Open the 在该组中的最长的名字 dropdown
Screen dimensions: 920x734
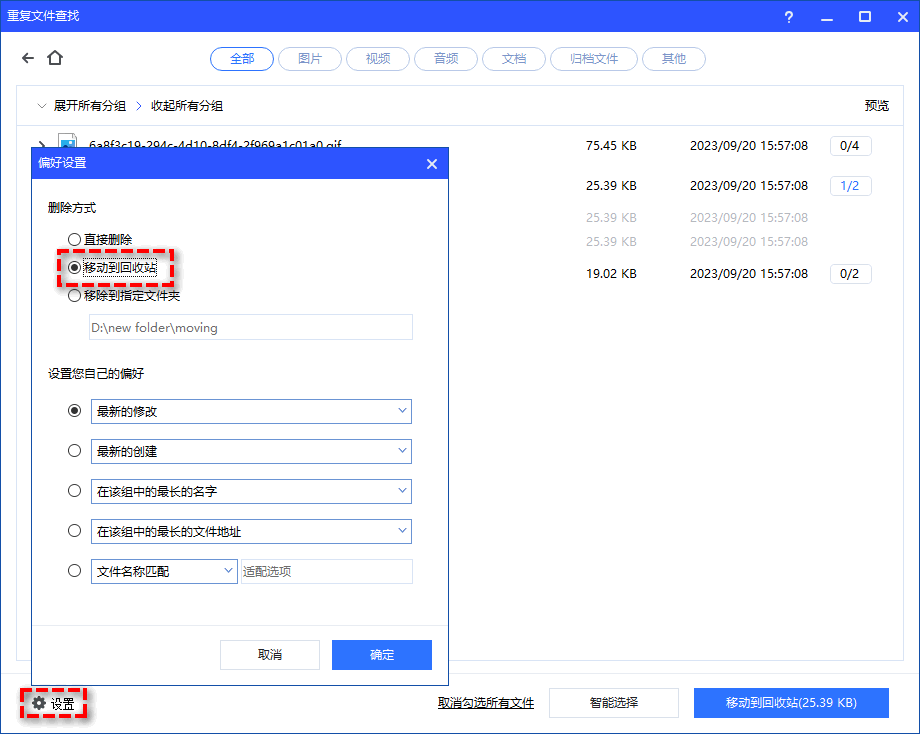251,491
